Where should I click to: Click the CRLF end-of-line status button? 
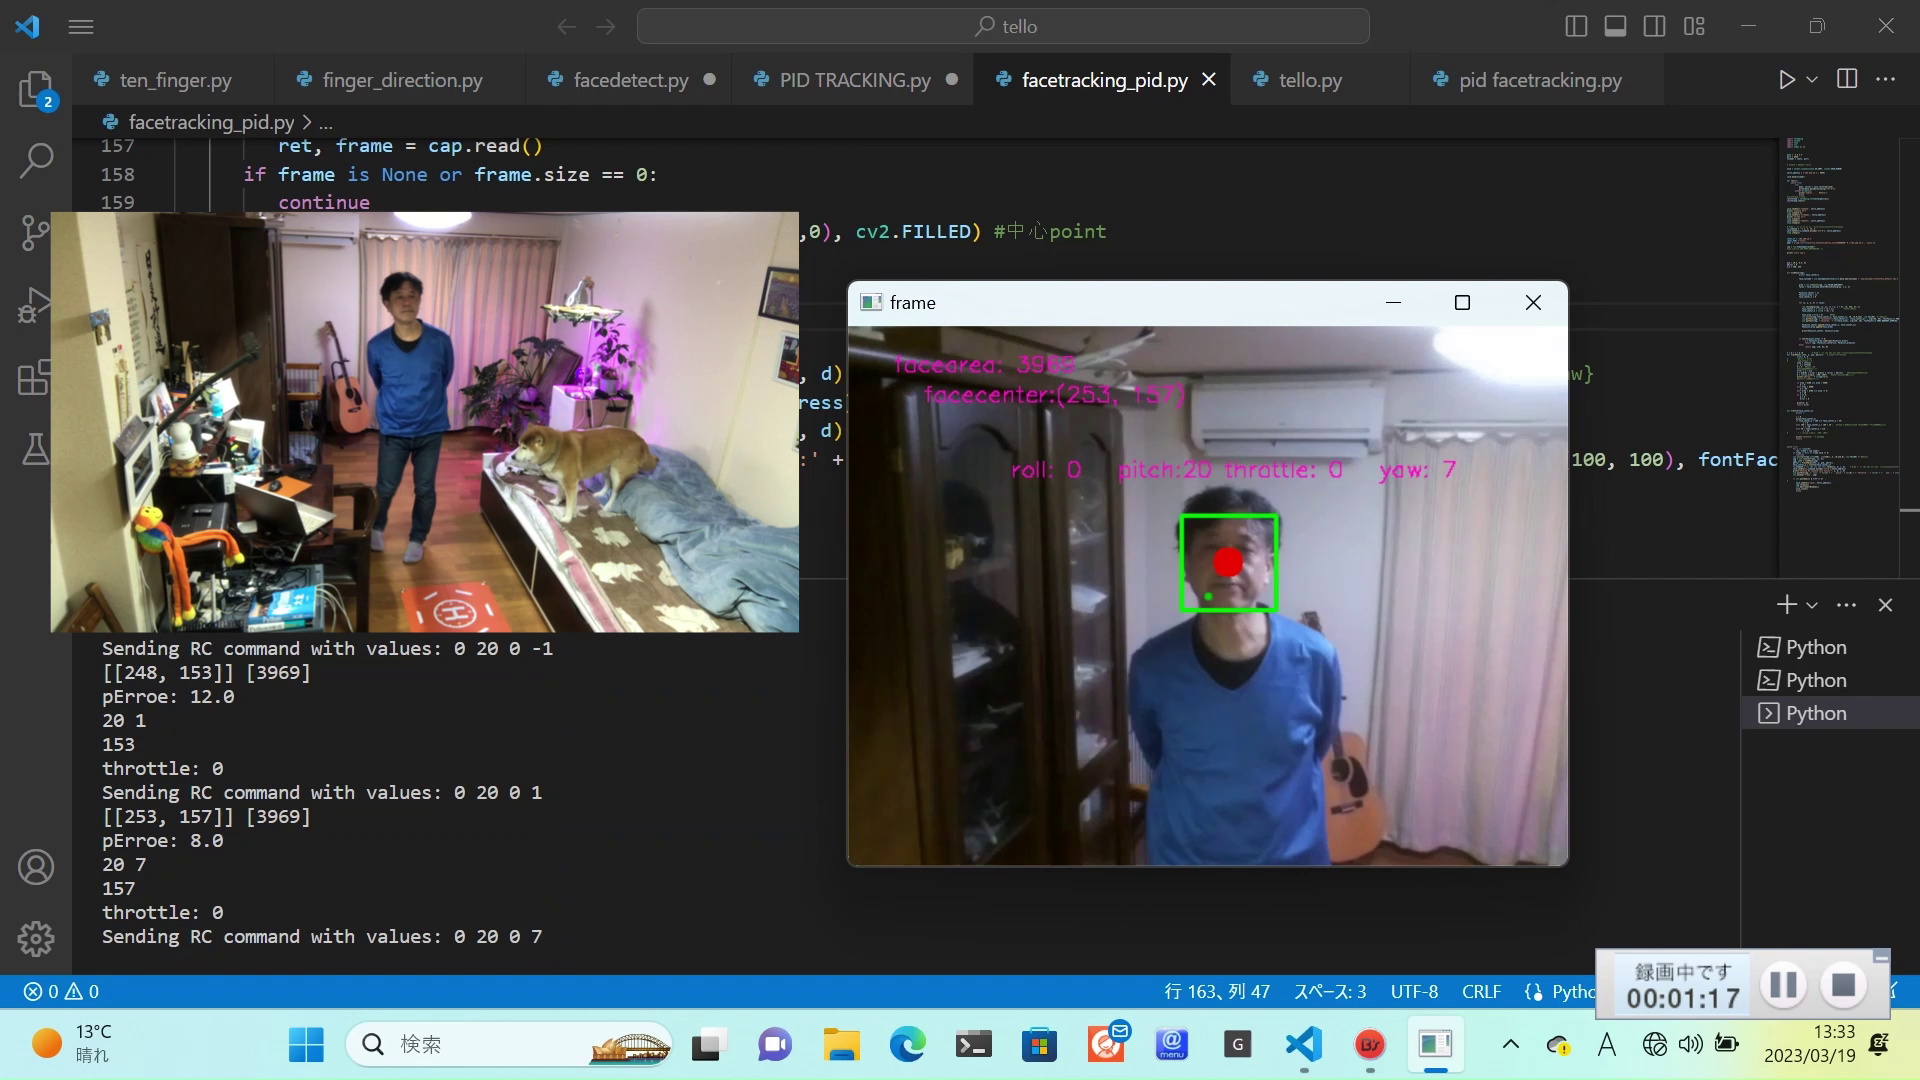pyautogui.click(x=1481, y=991)
